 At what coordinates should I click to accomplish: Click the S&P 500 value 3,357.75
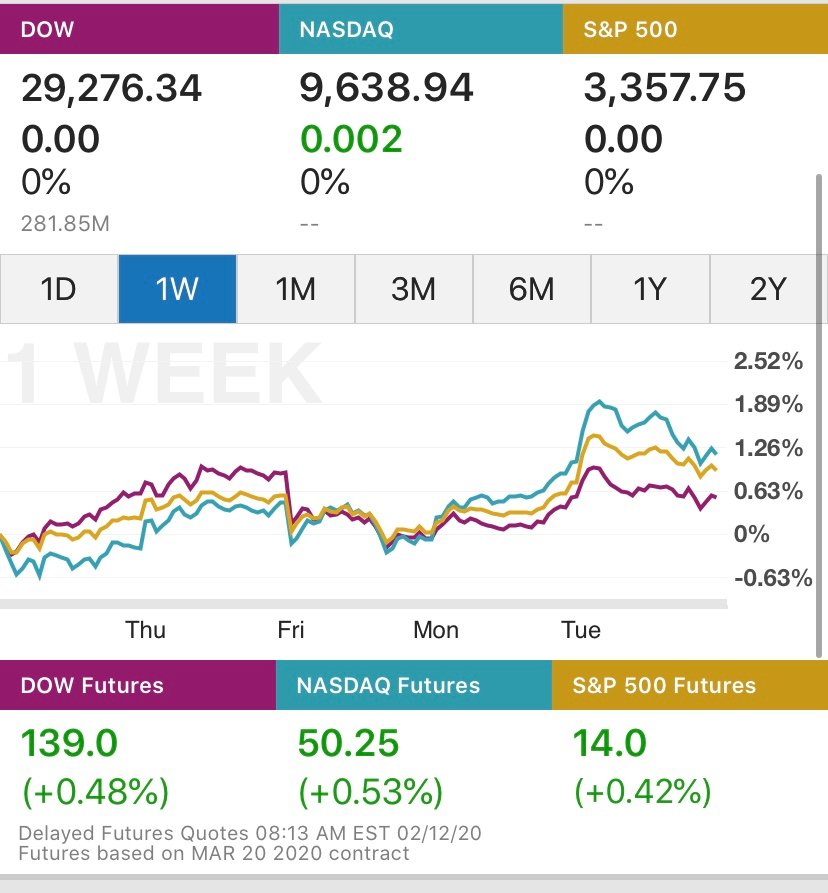(665, 88)
